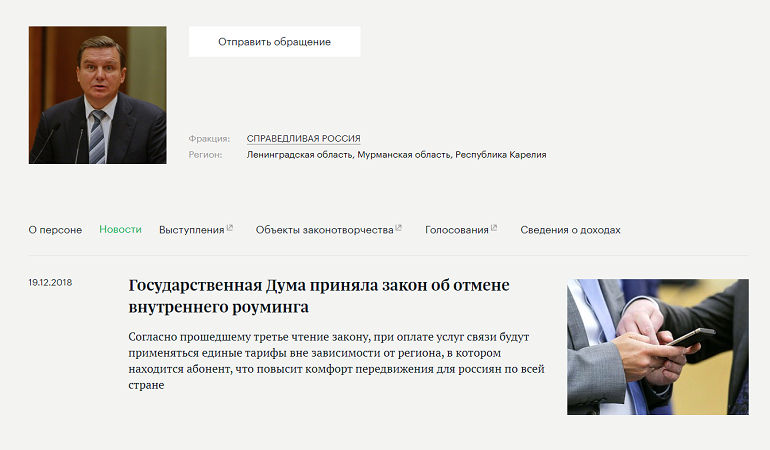Image resolution: width=770 pixels, height=450 pixels.
Task: Click the news date 19.12.2018
Action: tap(50, 284)
